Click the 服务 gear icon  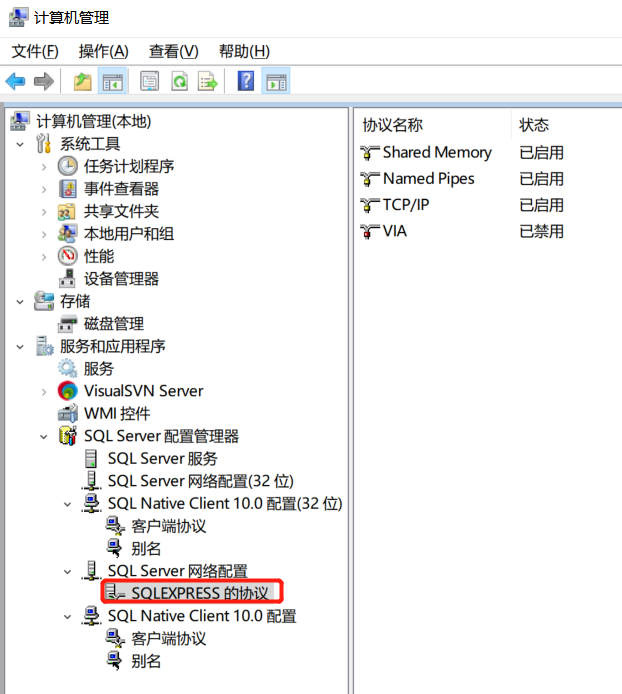point(68,368)
